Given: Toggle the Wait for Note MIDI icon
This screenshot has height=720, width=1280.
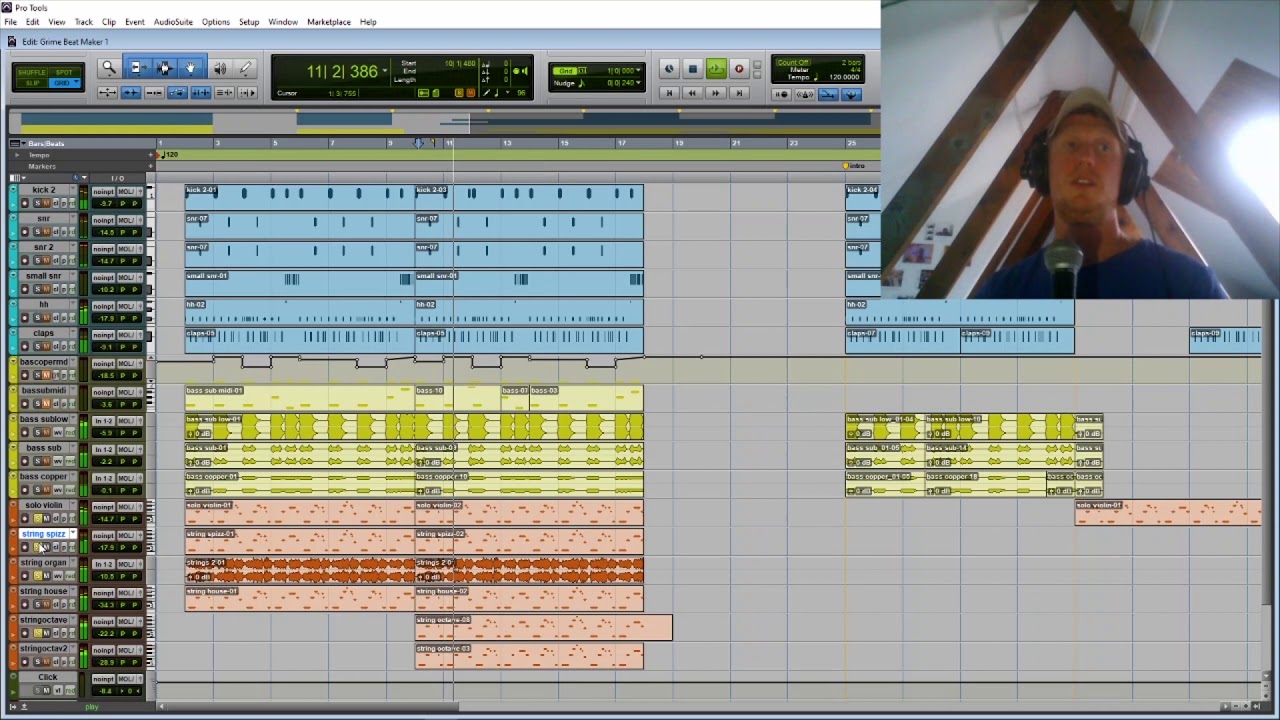Looking at the screenshot, I should point(782,94).
